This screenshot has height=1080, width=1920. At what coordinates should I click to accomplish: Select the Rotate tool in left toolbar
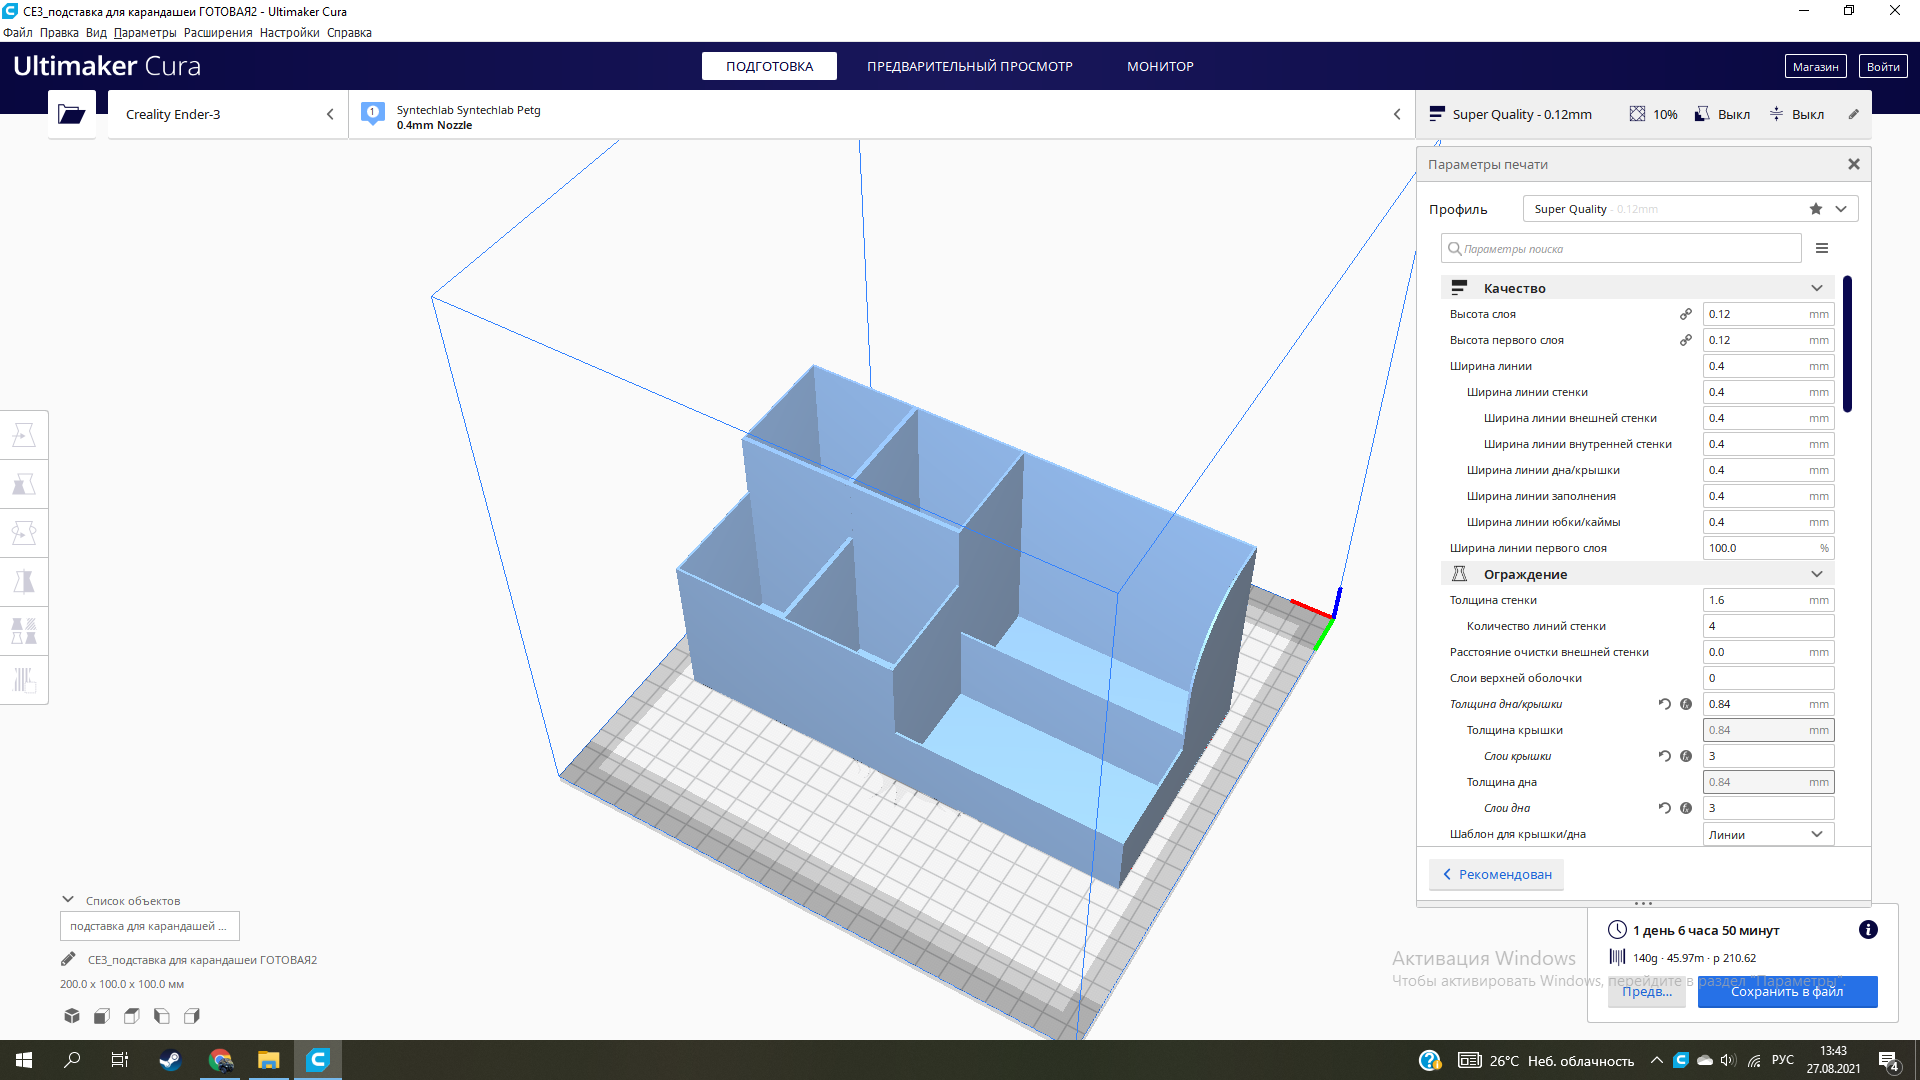pos(24,533)
